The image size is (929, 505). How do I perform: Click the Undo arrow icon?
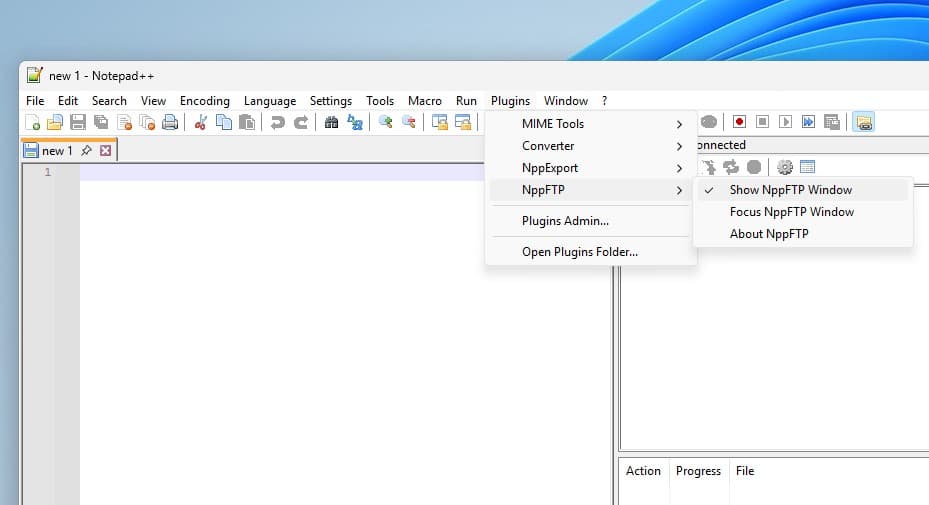[x=277, y=122]
